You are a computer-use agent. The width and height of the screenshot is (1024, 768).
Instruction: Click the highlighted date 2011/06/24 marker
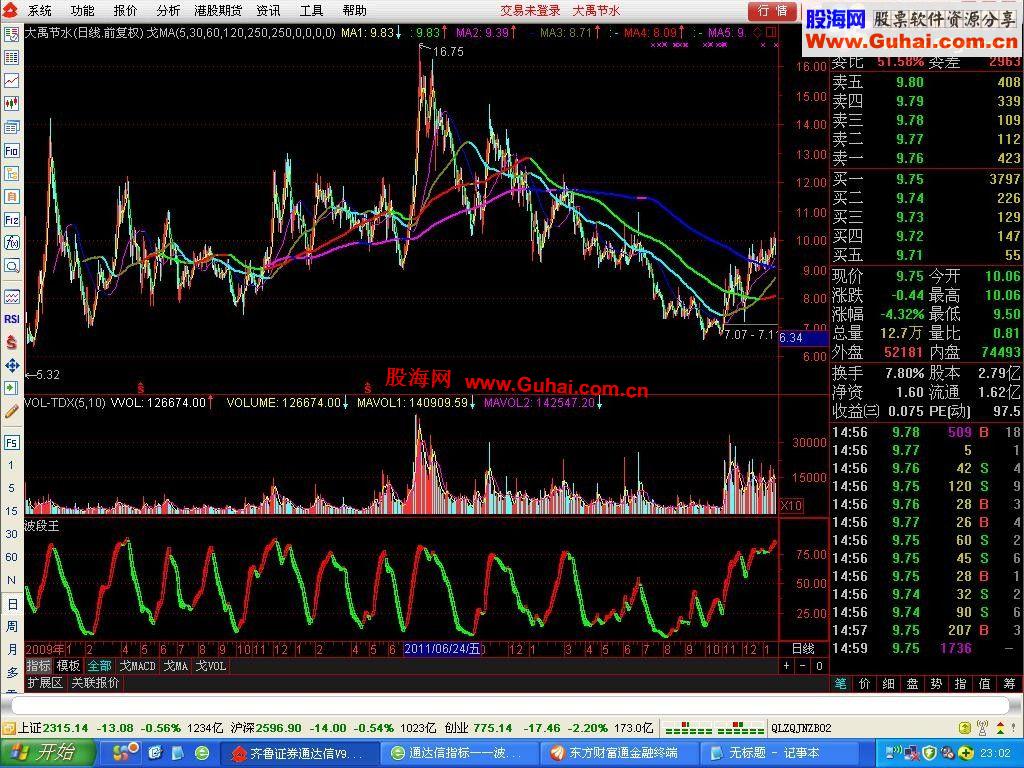pyautogui.click(x=442, y=649)
